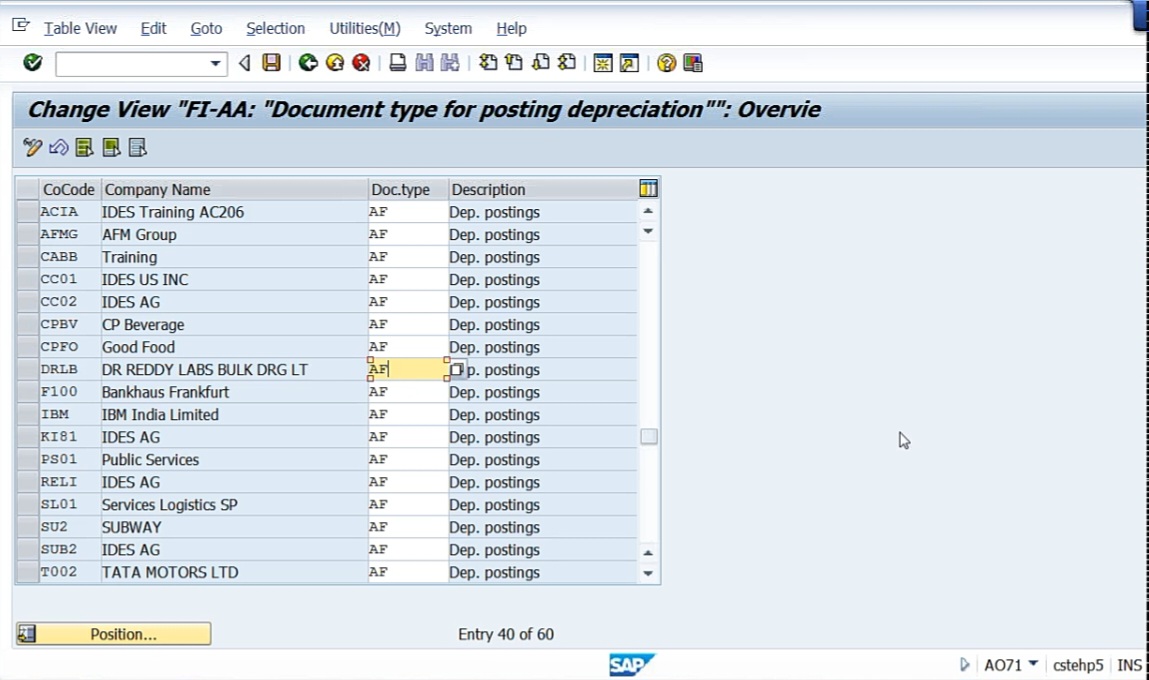Open the Selection menu
Viewport: 1149px width, 680px height.
click(276, 29)
